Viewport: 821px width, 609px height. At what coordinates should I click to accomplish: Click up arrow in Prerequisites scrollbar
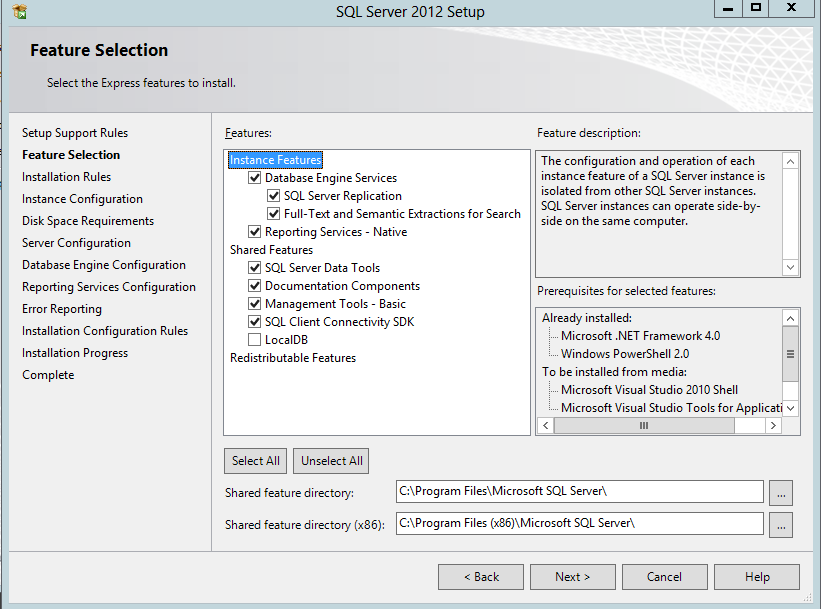pos(790,318)
